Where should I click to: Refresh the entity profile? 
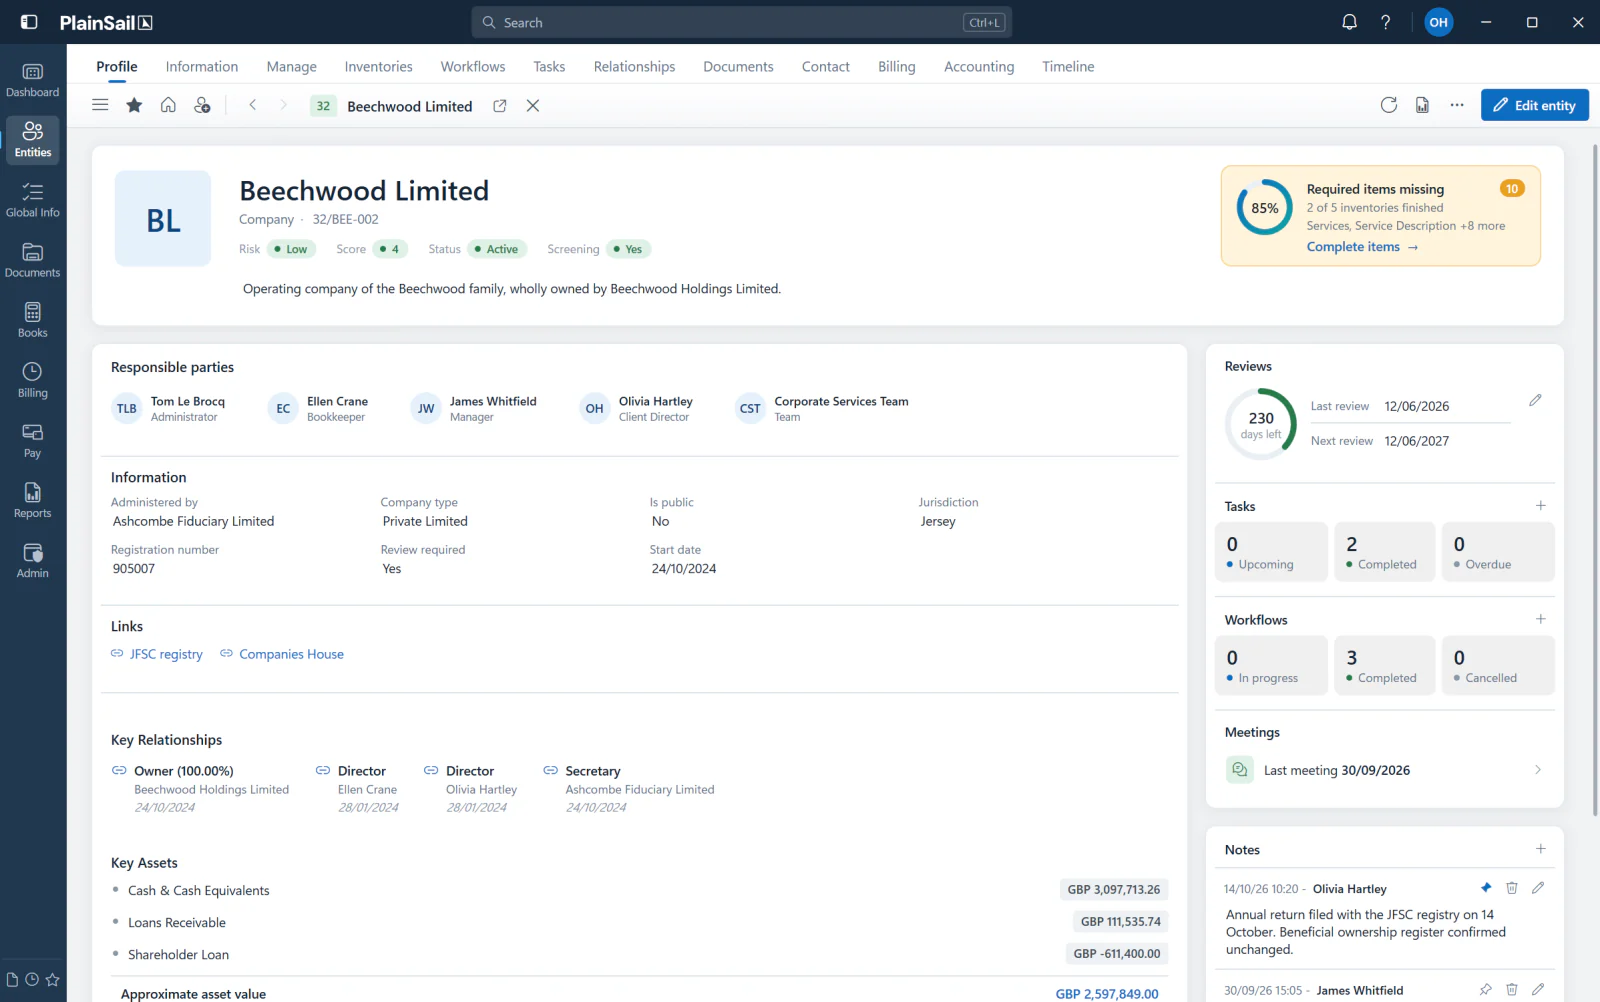coord(1388,105)
